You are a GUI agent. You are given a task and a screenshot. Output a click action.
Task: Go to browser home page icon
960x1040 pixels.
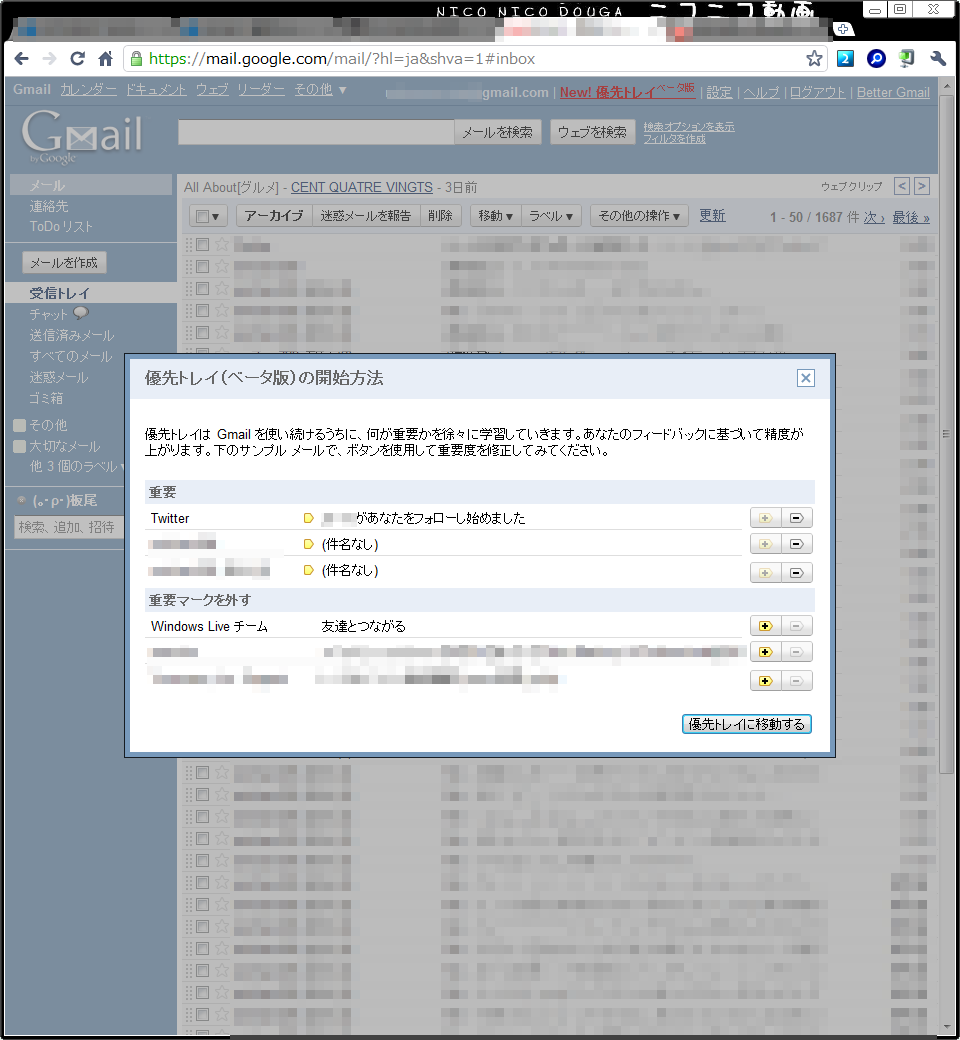[105, 58]
